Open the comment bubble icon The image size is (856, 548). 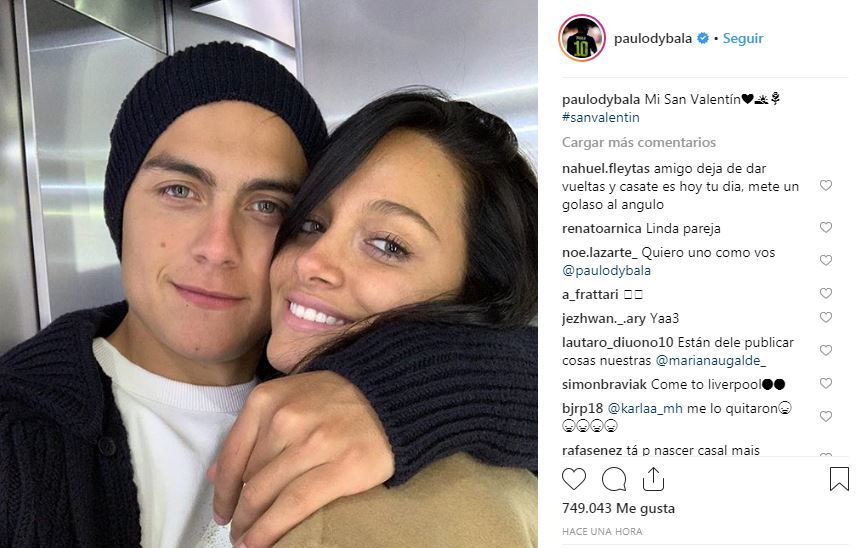coord(614,479)
